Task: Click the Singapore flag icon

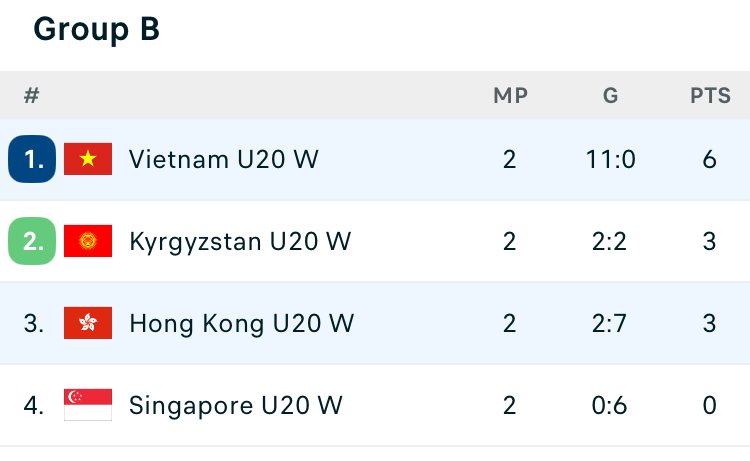Action: click(88, 405)
